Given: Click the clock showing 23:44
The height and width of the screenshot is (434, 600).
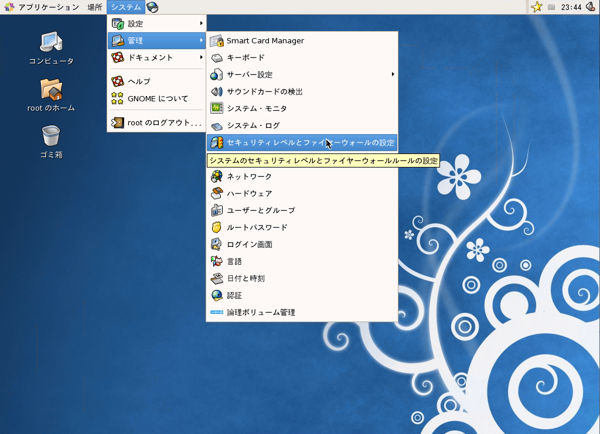Looking at the screenshot, I should point(571,7).
